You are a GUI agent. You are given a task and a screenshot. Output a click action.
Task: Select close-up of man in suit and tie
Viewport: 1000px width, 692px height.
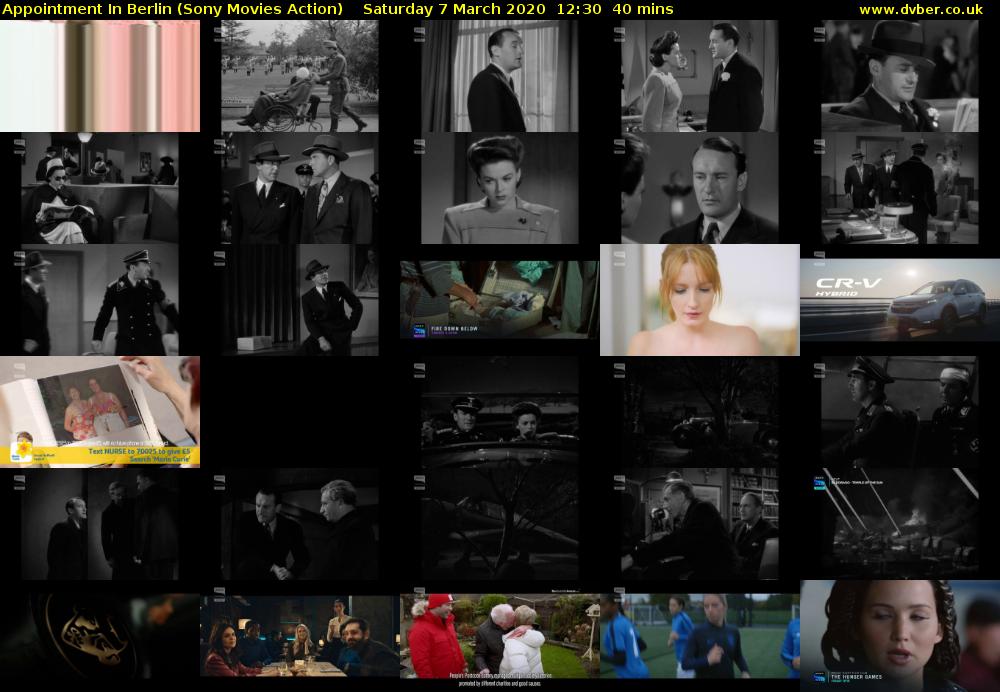[700, 188]
